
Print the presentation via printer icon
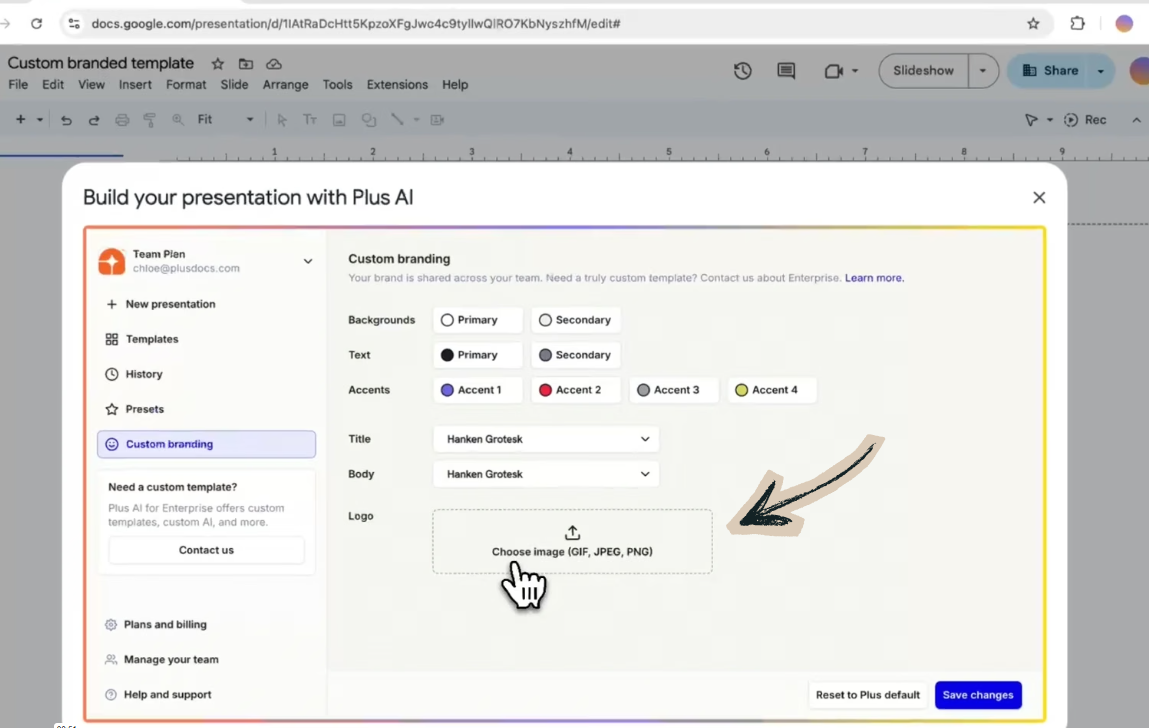(122, 120)
